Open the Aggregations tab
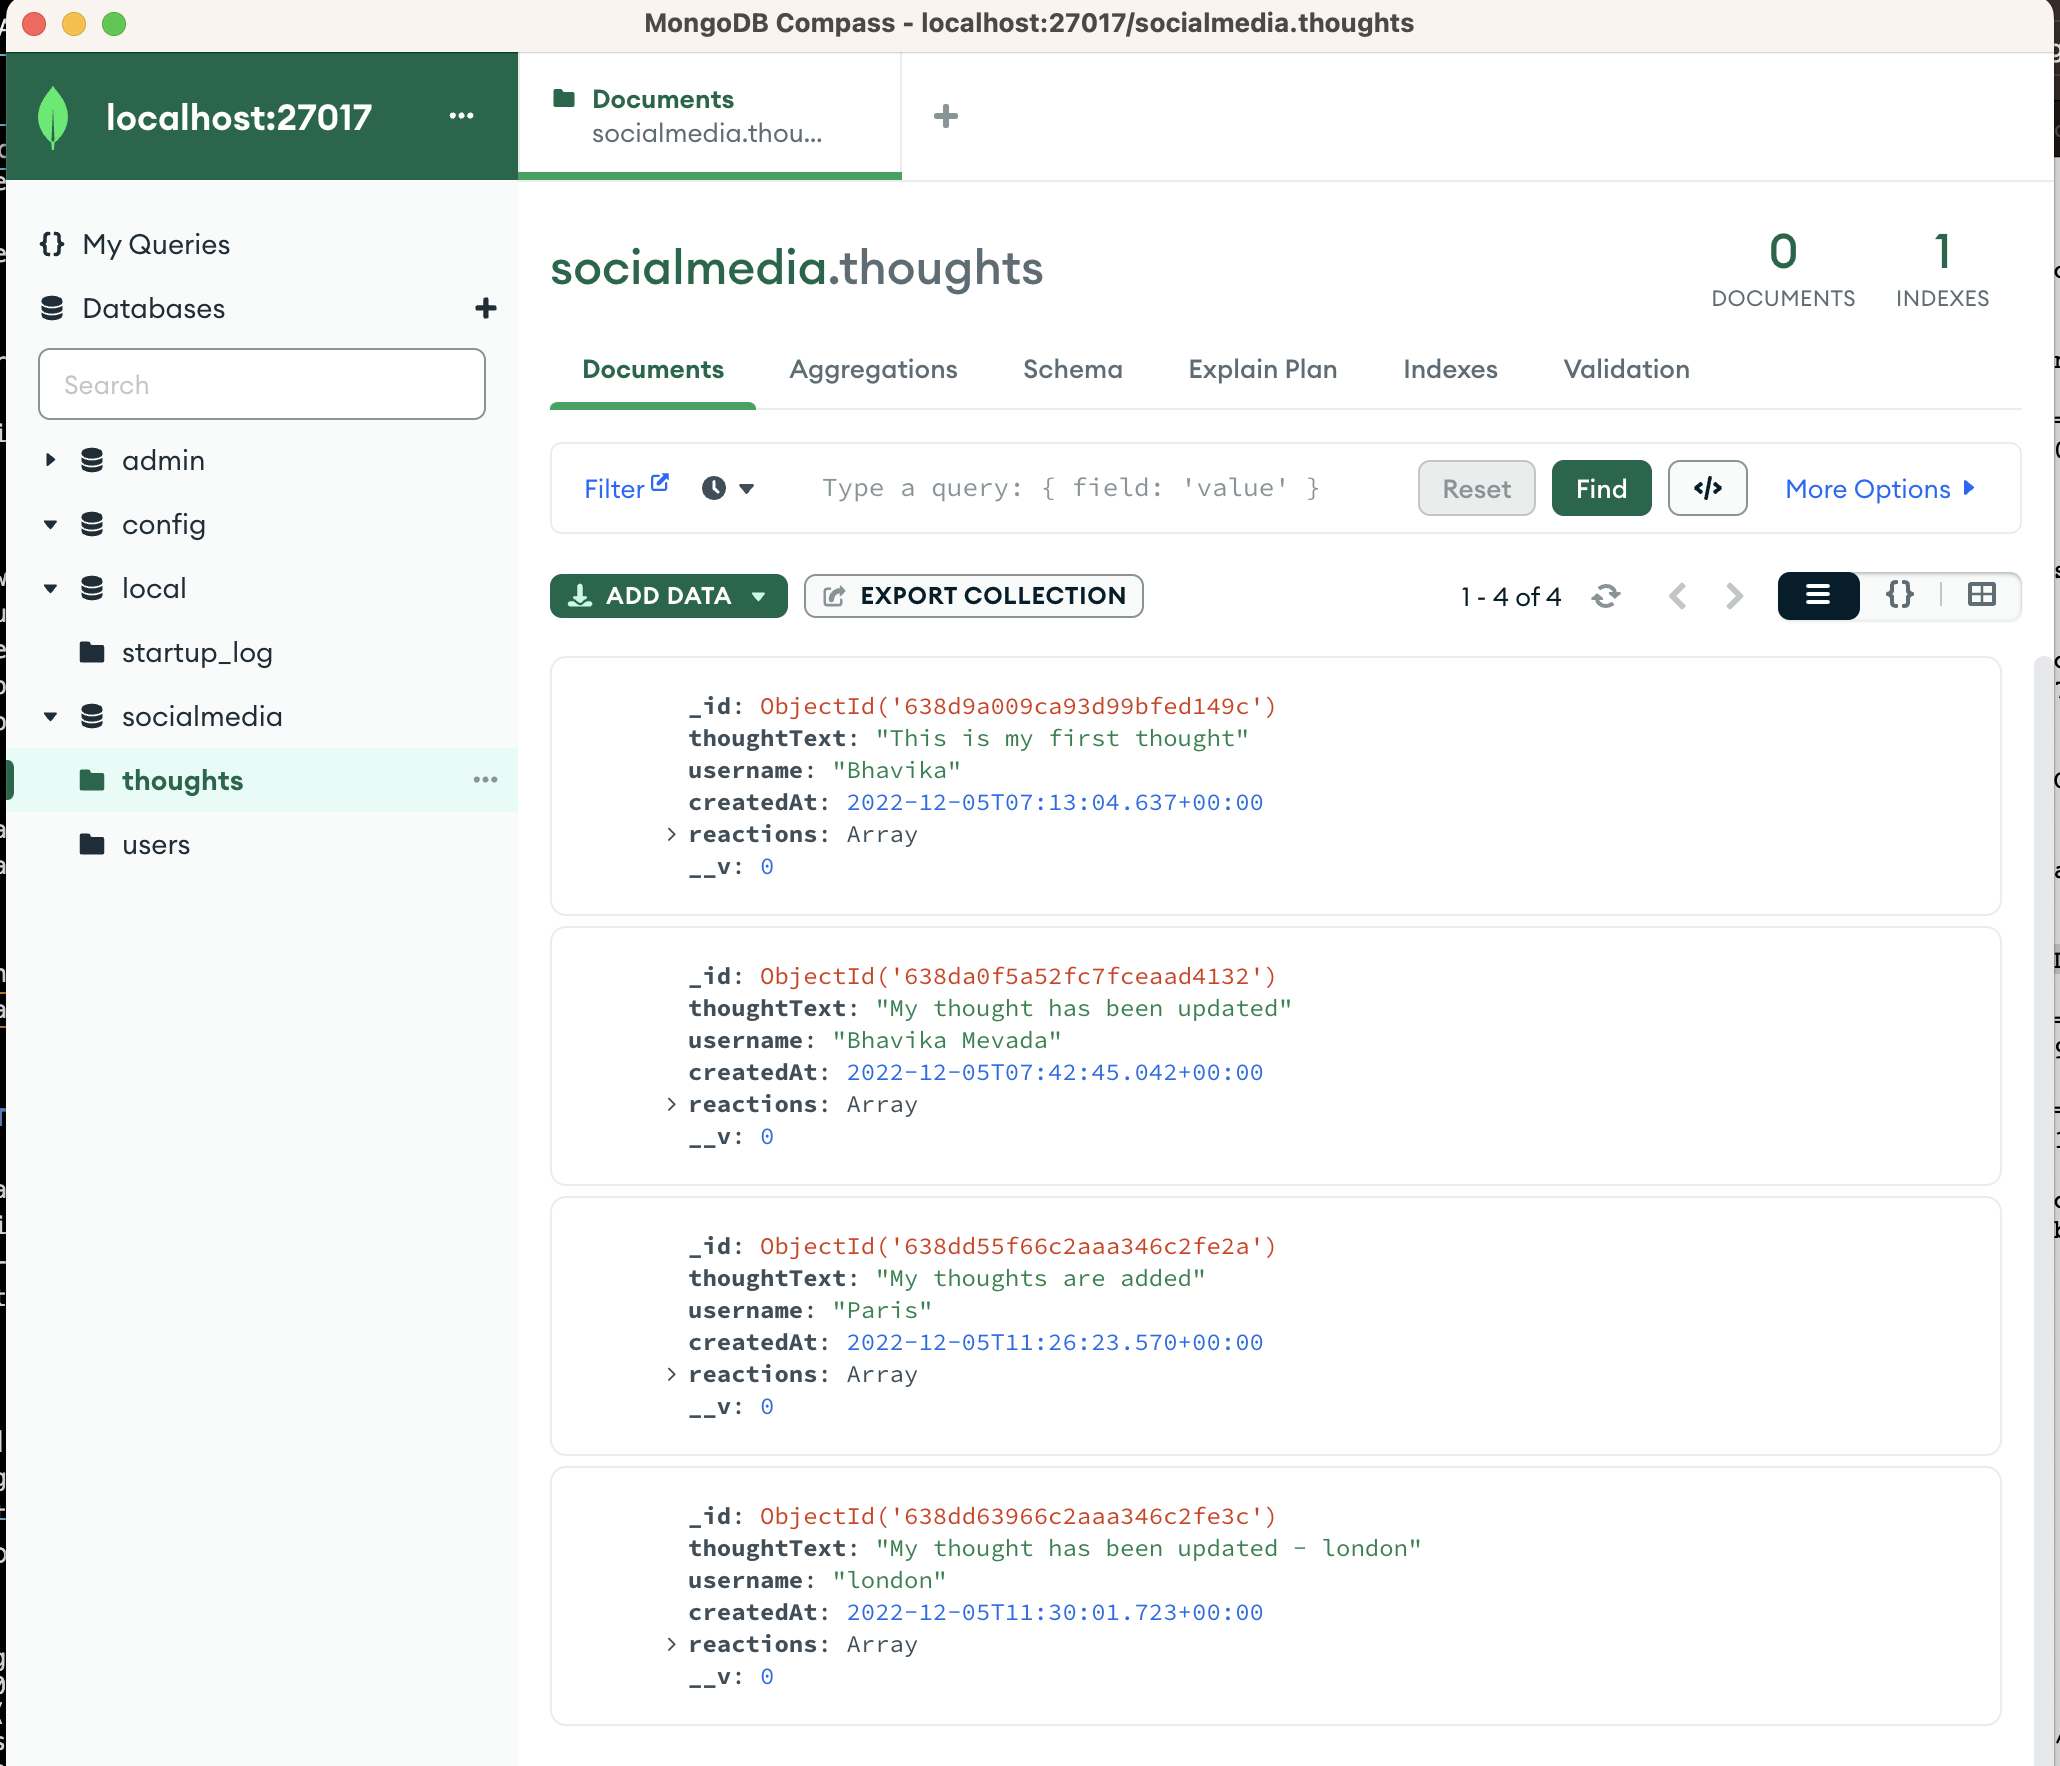This screenshot has height=1766, width=2060. [873, 369]
